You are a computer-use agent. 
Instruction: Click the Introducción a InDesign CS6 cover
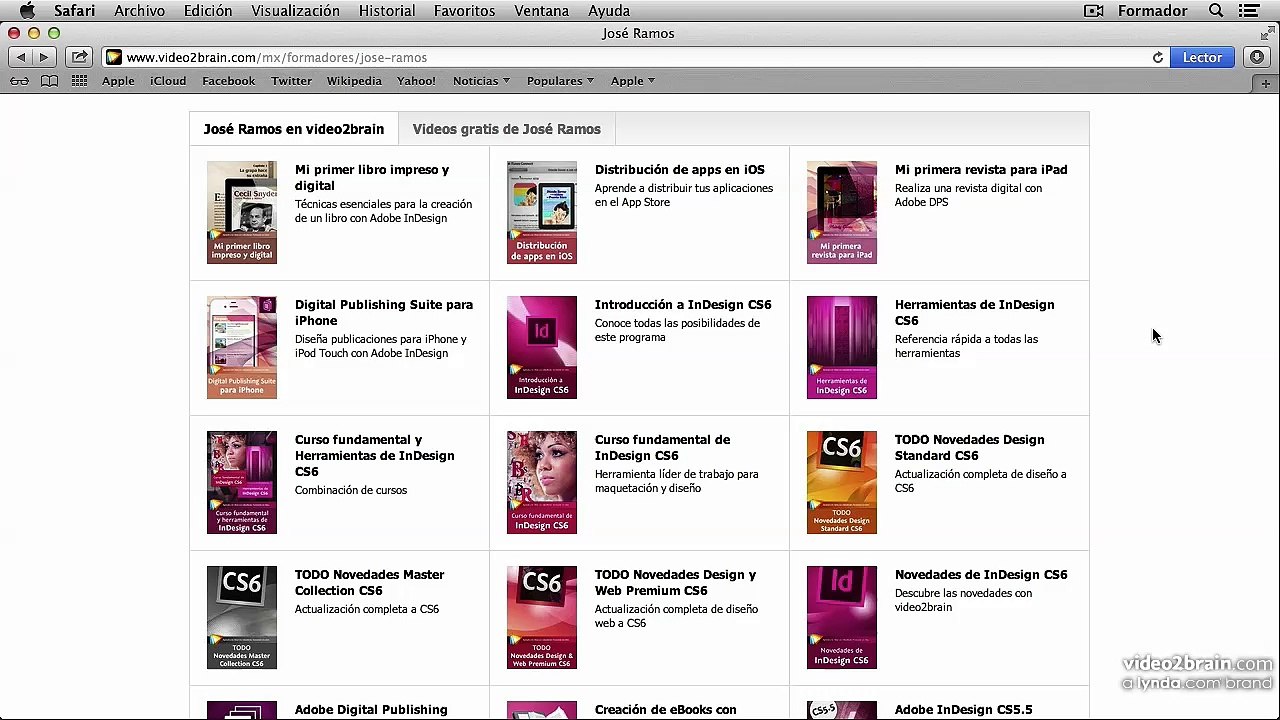point(542,348)
